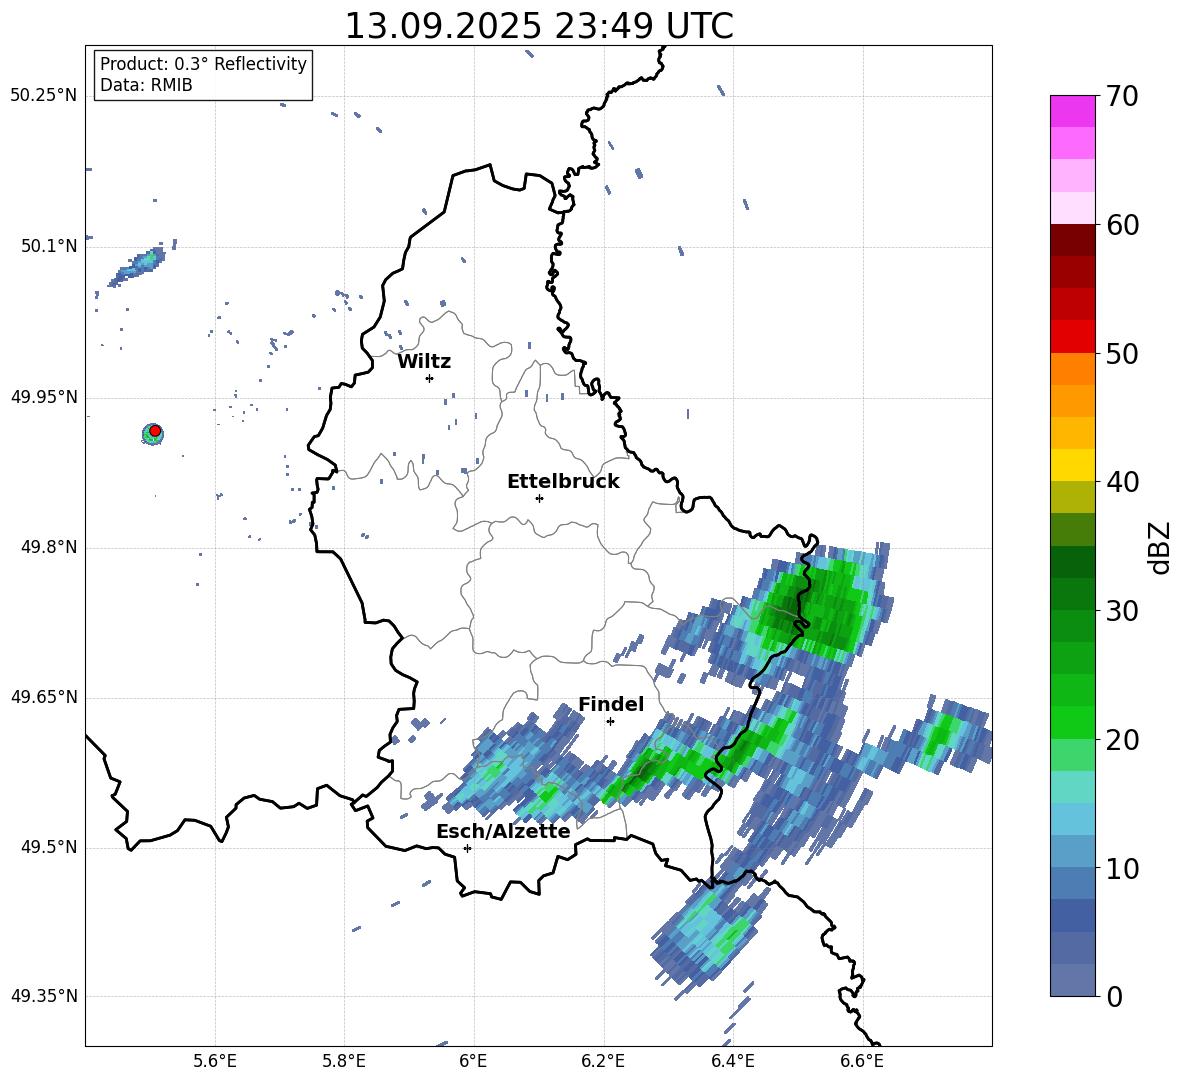This screenshot has width=1184, height=1081.
Task: Click the colorbar value 50
Action: (1122, 353)
